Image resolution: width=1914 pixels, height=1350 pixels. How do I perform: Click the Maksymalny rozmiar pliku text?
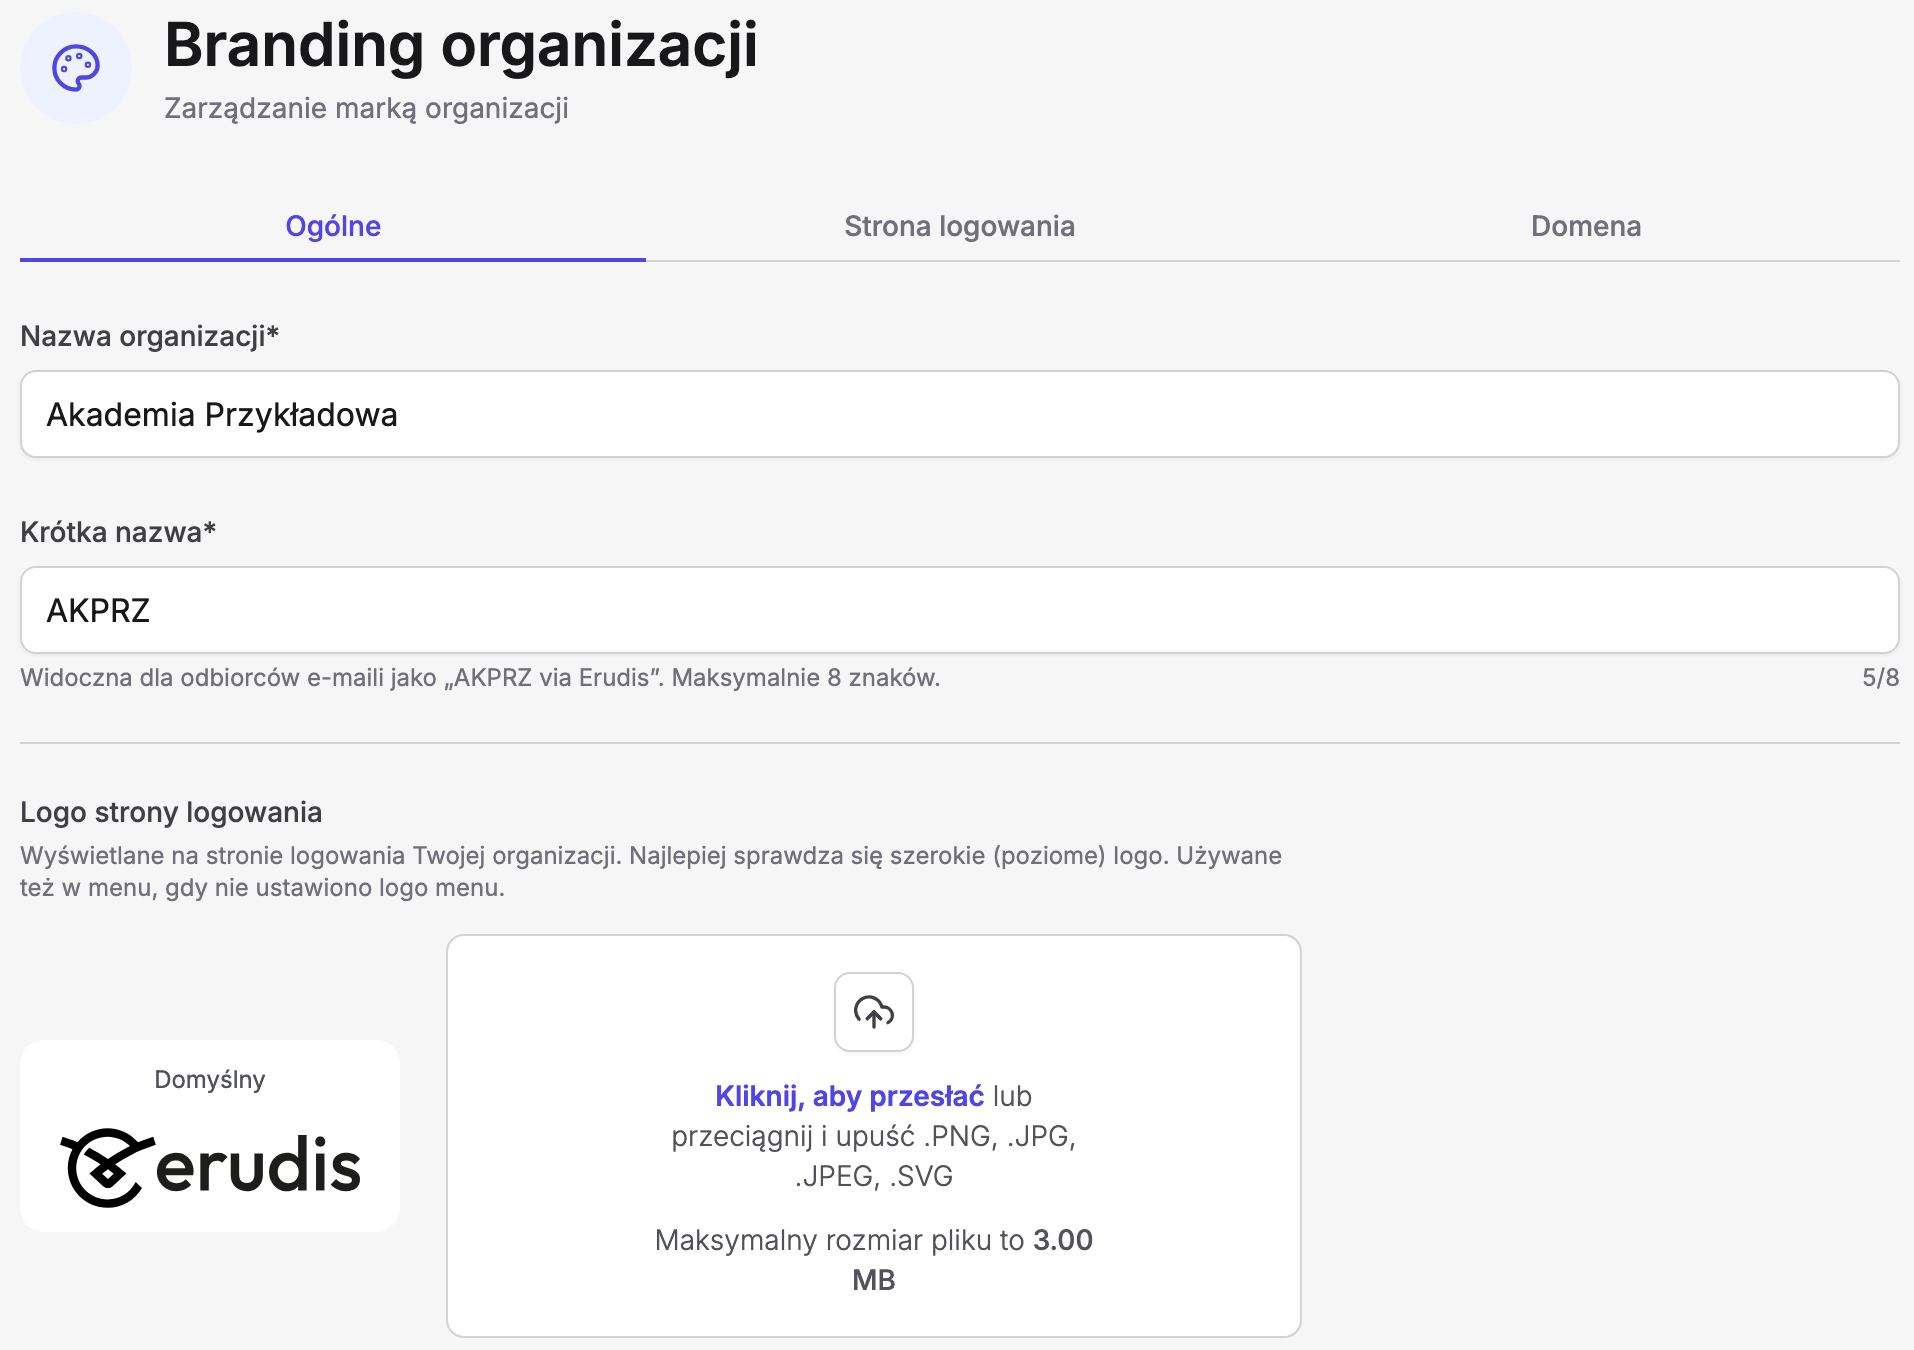coord(874,1260)
